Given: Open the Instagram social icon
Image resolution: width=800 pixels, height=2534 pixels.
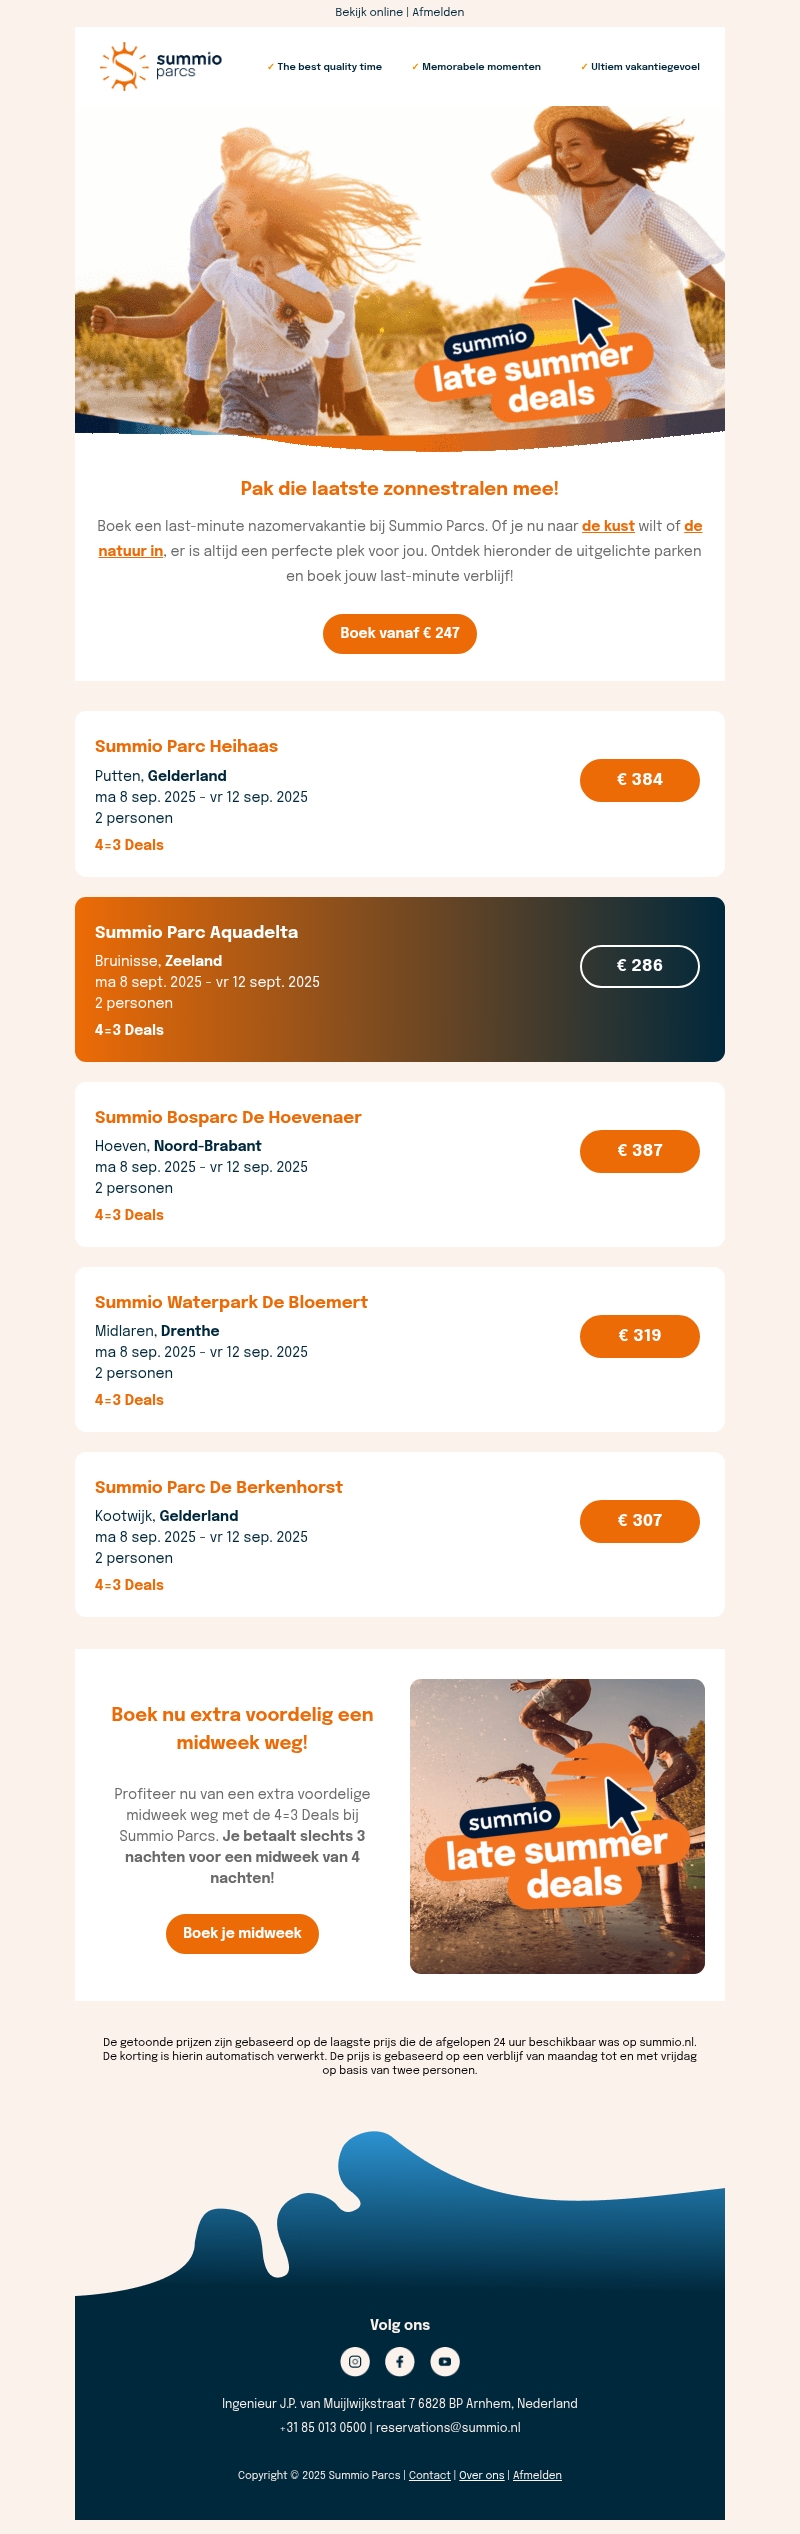Looking at the screenshot, I should pyautogui.click(x=355, y=2361).
